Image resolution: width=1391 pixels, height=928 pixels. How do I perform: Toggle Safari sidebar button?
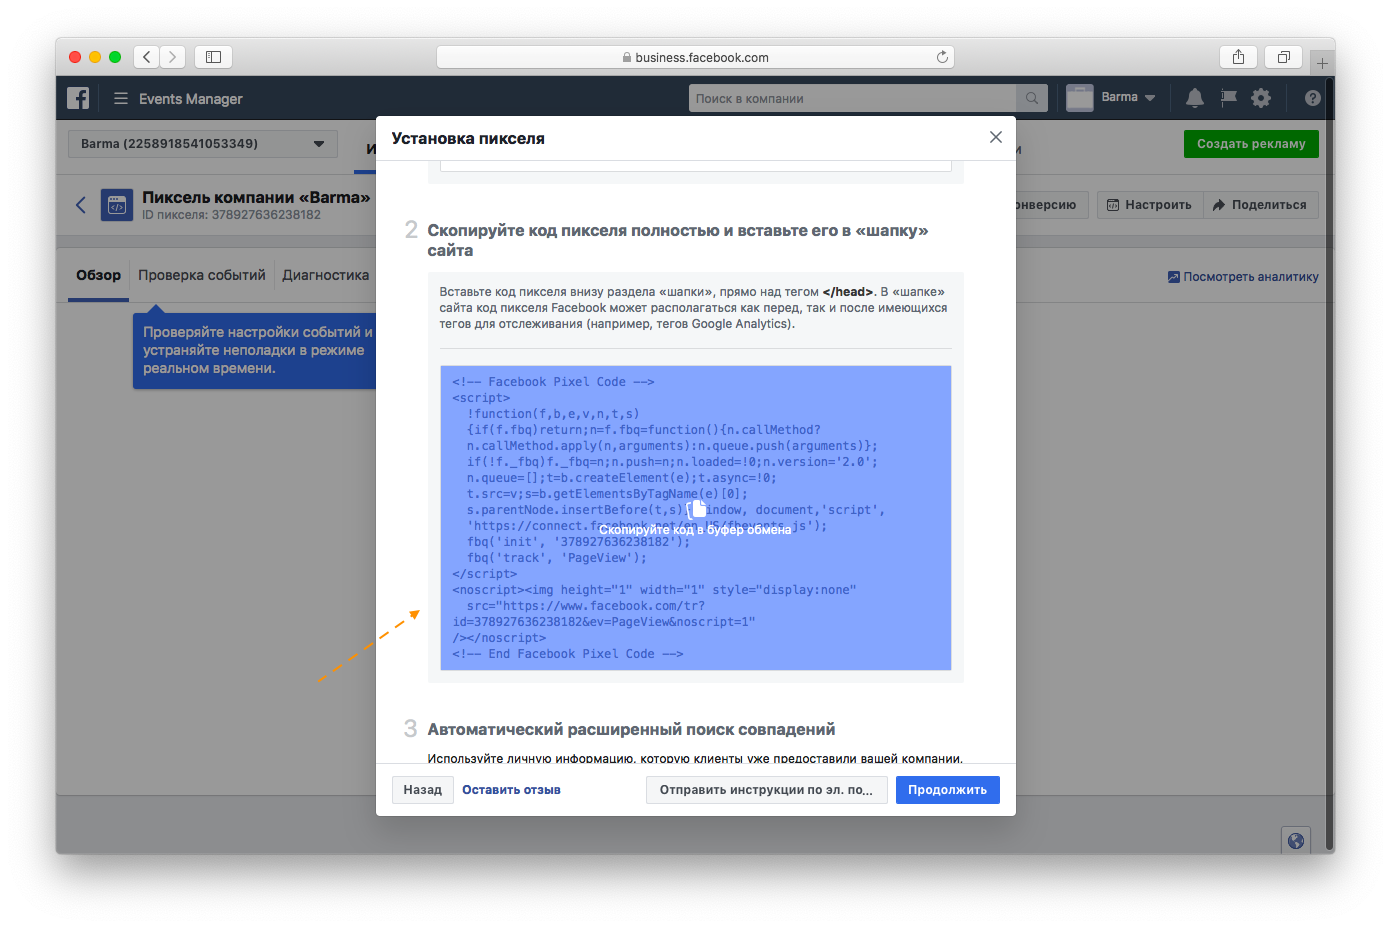[213, 57]
